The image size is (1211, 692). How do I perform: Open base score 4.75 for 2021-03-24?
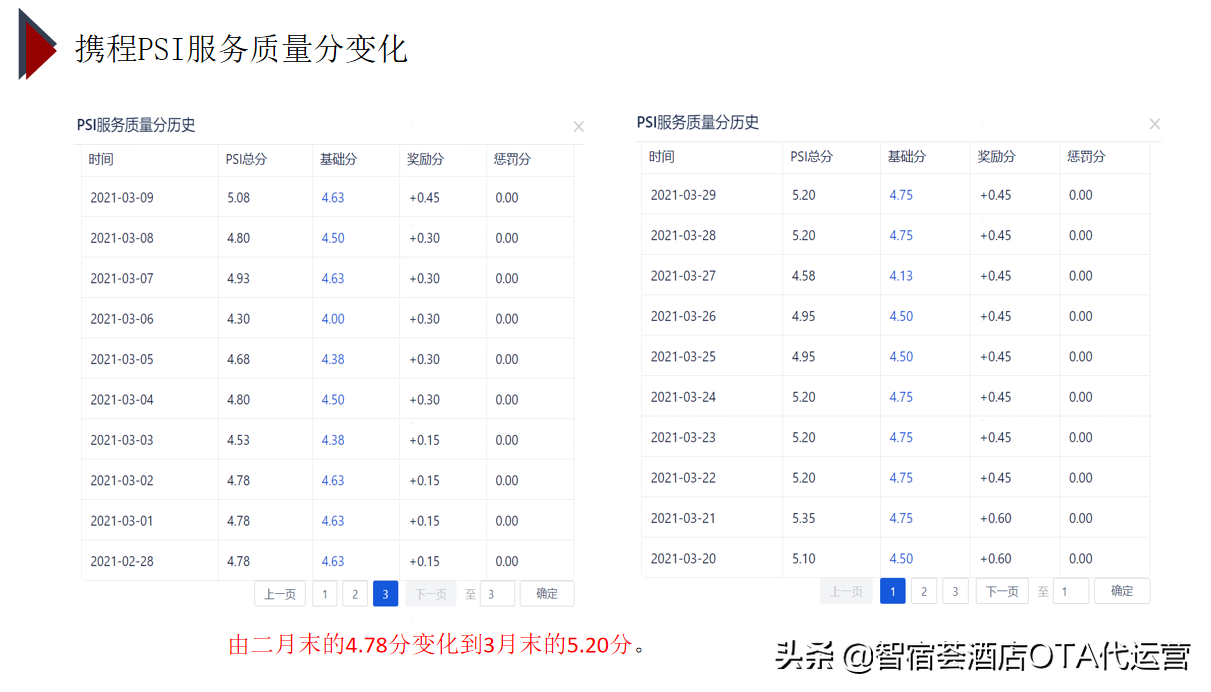[901, 397]
